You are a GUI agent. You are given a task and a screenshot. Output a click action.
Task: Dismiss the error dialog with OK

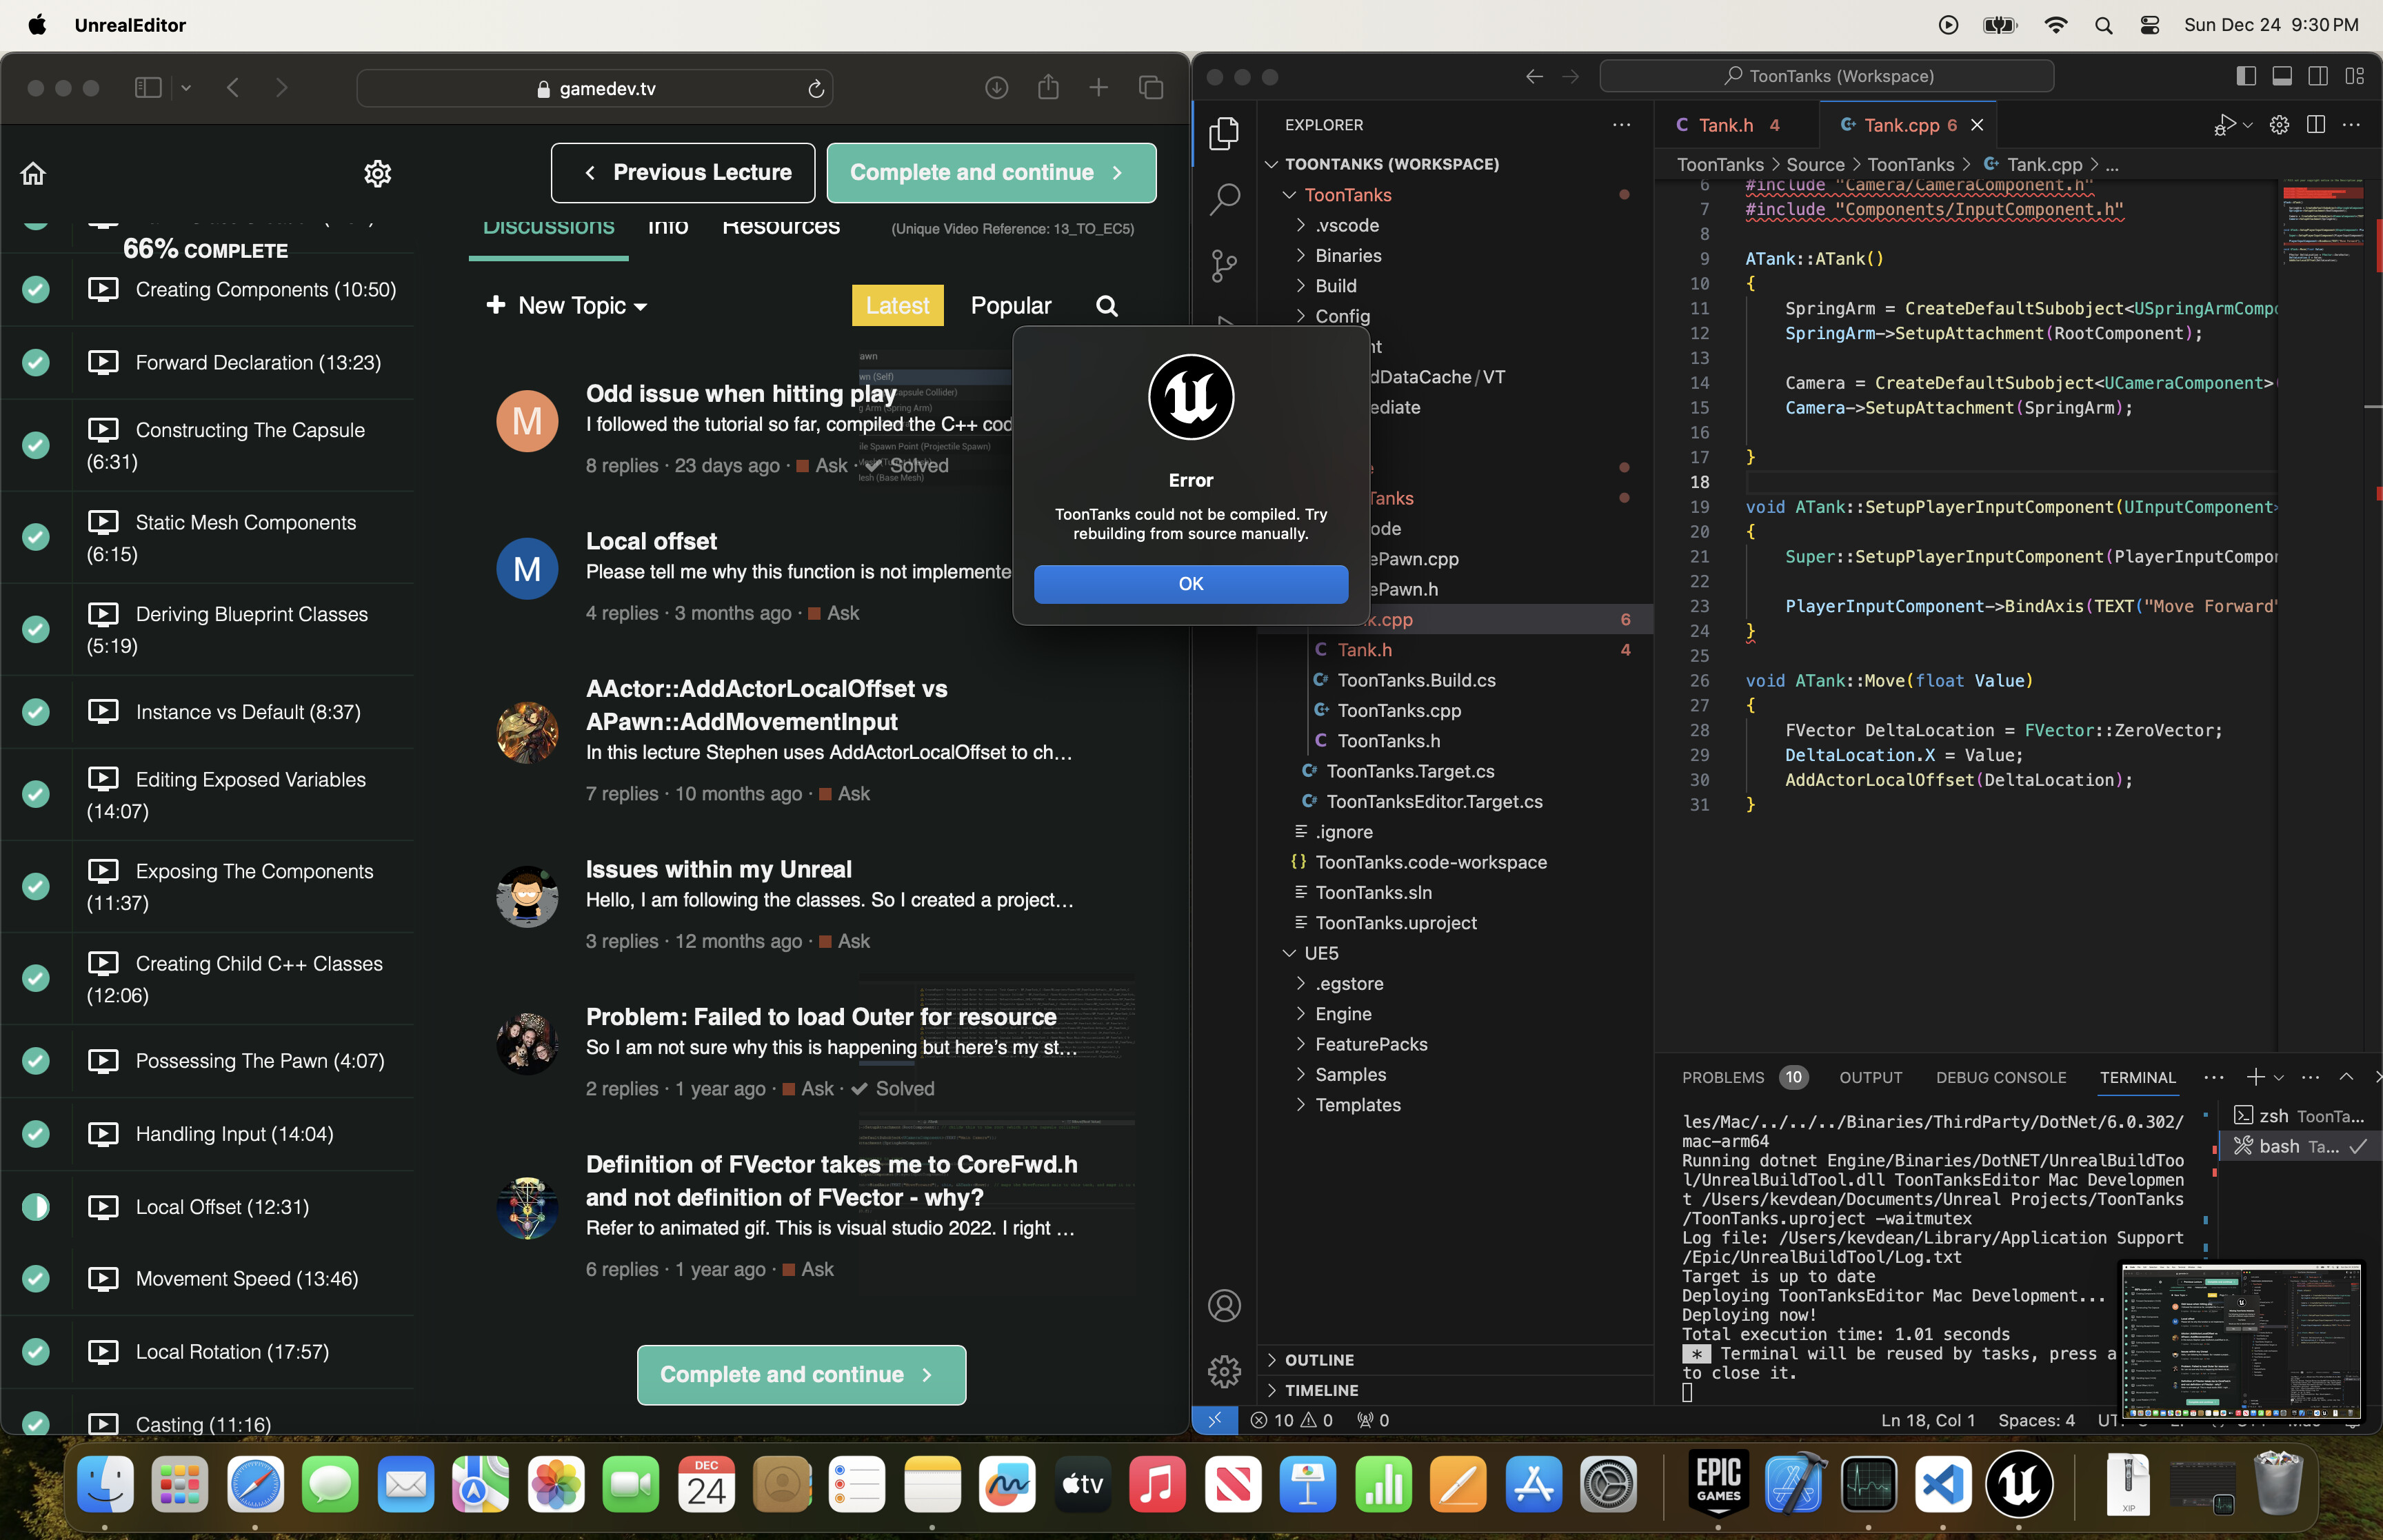pos(1190,584)
